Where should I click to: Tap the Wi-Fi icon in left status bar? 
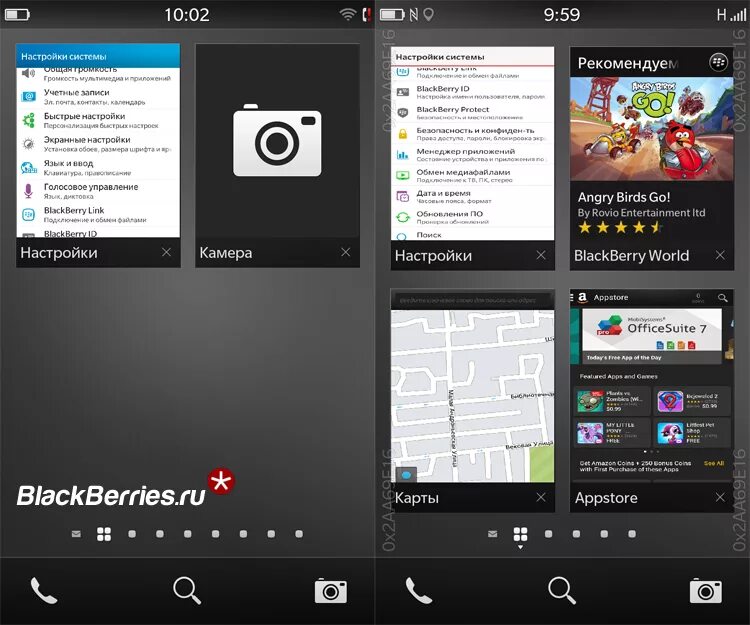coord(348,14)
